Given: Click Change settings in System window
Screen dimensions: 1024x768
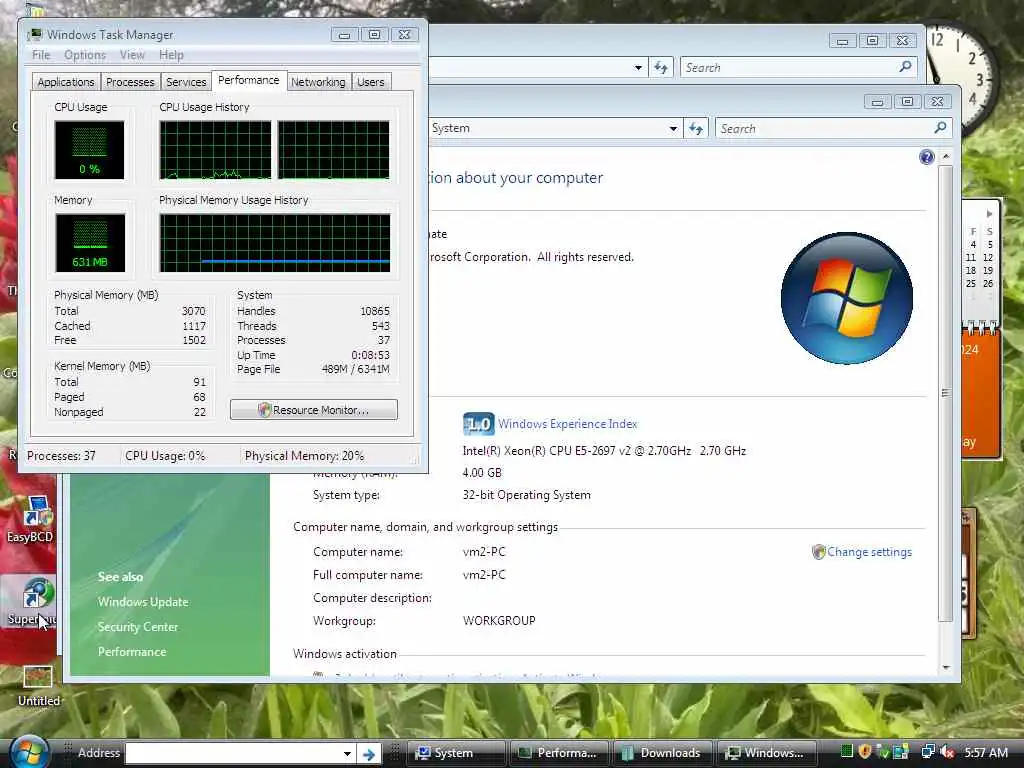Looking at the screenshot, I should pos(869,552).
